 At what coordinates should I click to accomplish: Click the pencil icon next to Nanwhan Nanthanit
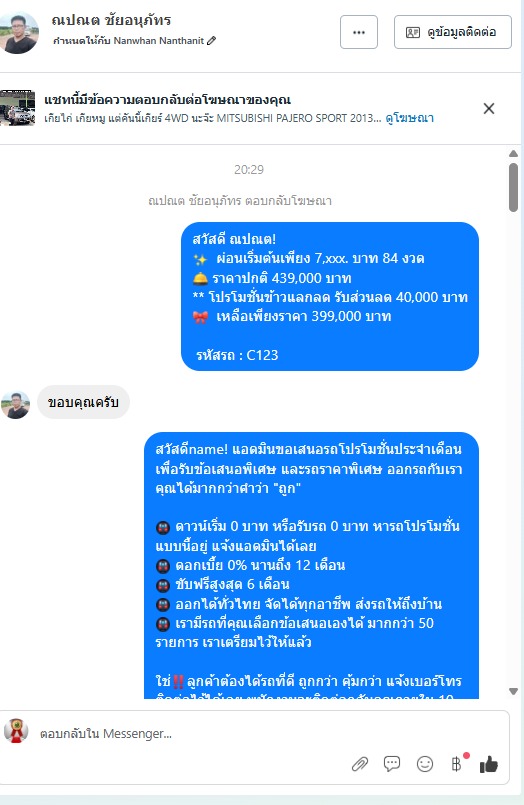tap(211, 41)
